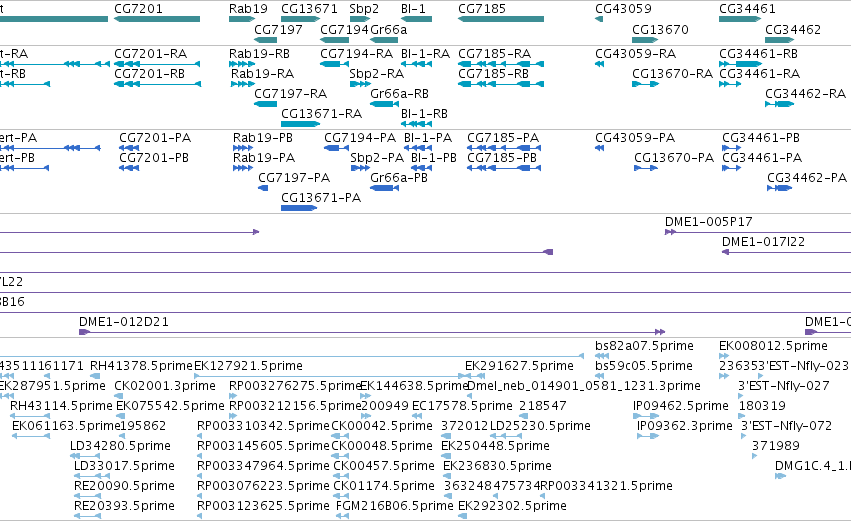
Task: Click the Gr66a gene label in top track
Action: tap(389, 29)
